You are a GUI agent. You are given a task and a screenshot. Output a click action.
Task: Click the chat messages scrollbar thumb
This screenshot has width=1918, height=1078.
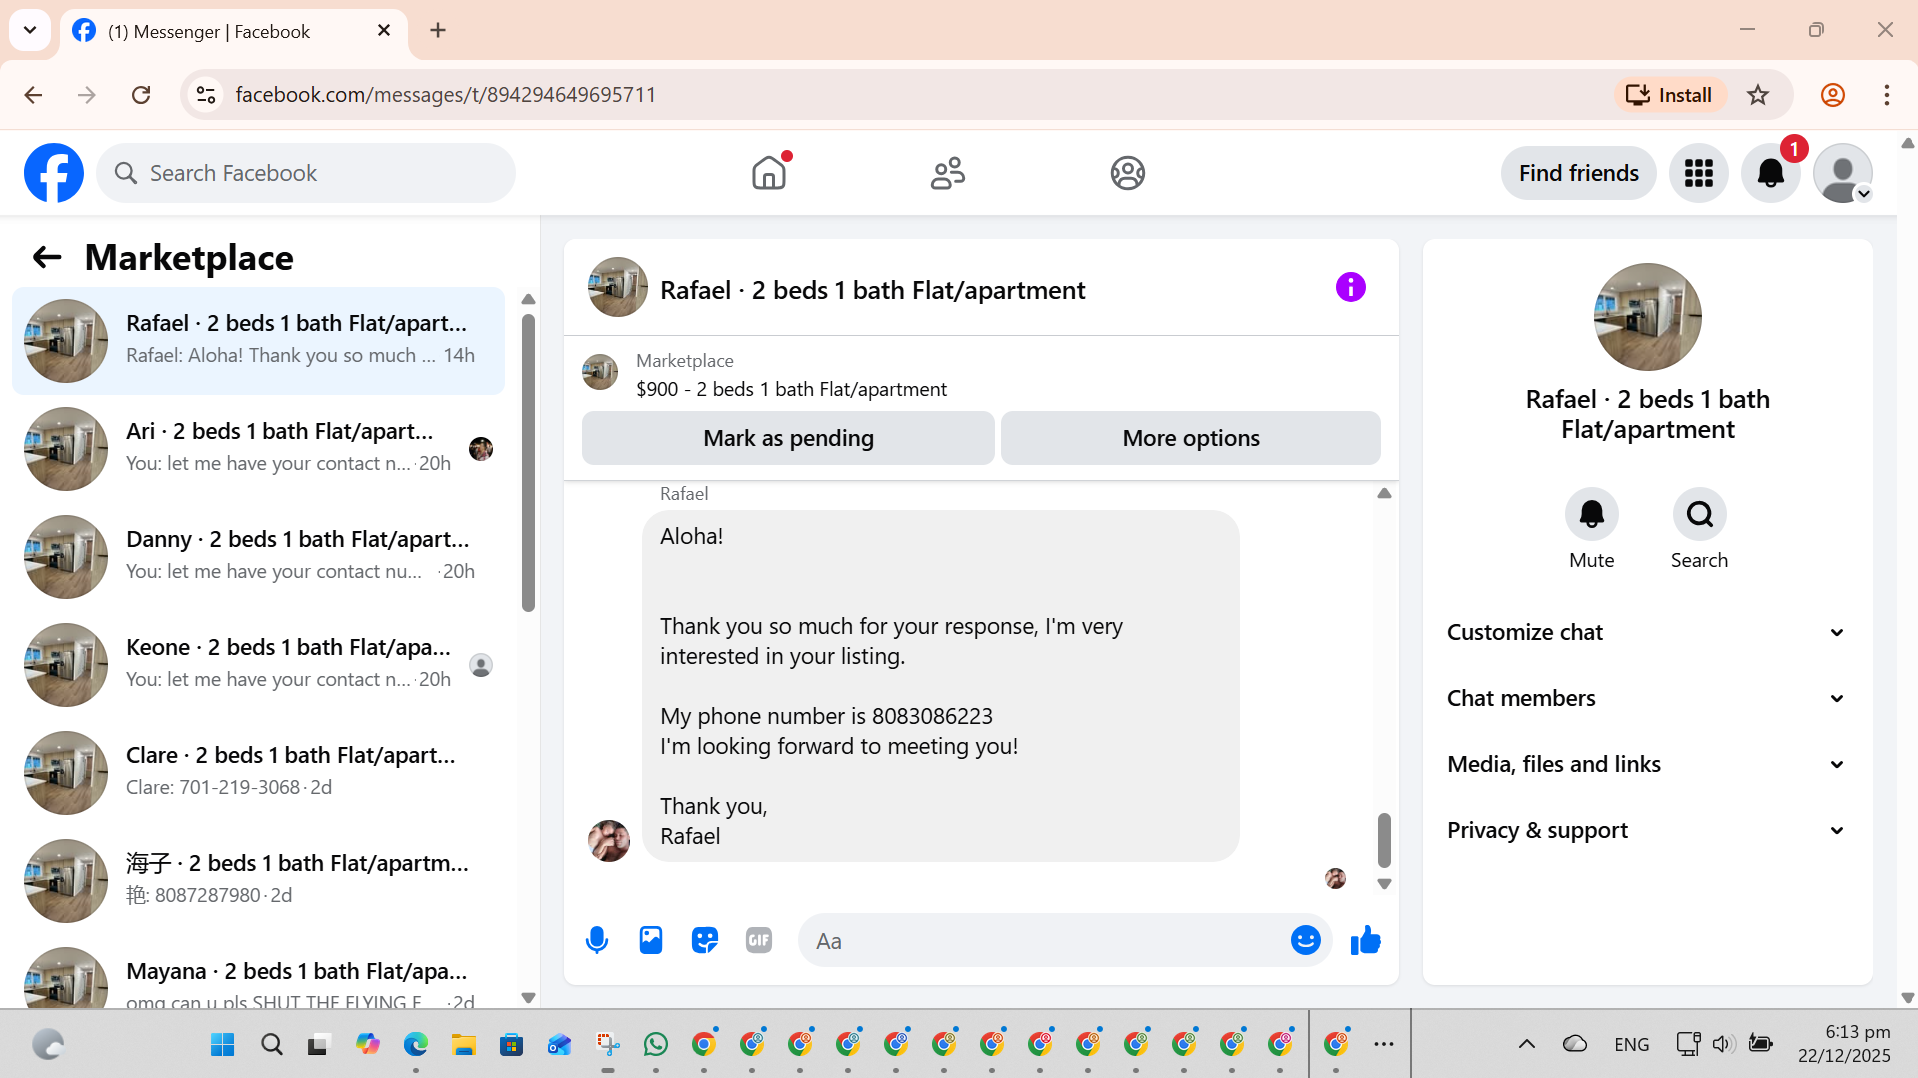1384,840
